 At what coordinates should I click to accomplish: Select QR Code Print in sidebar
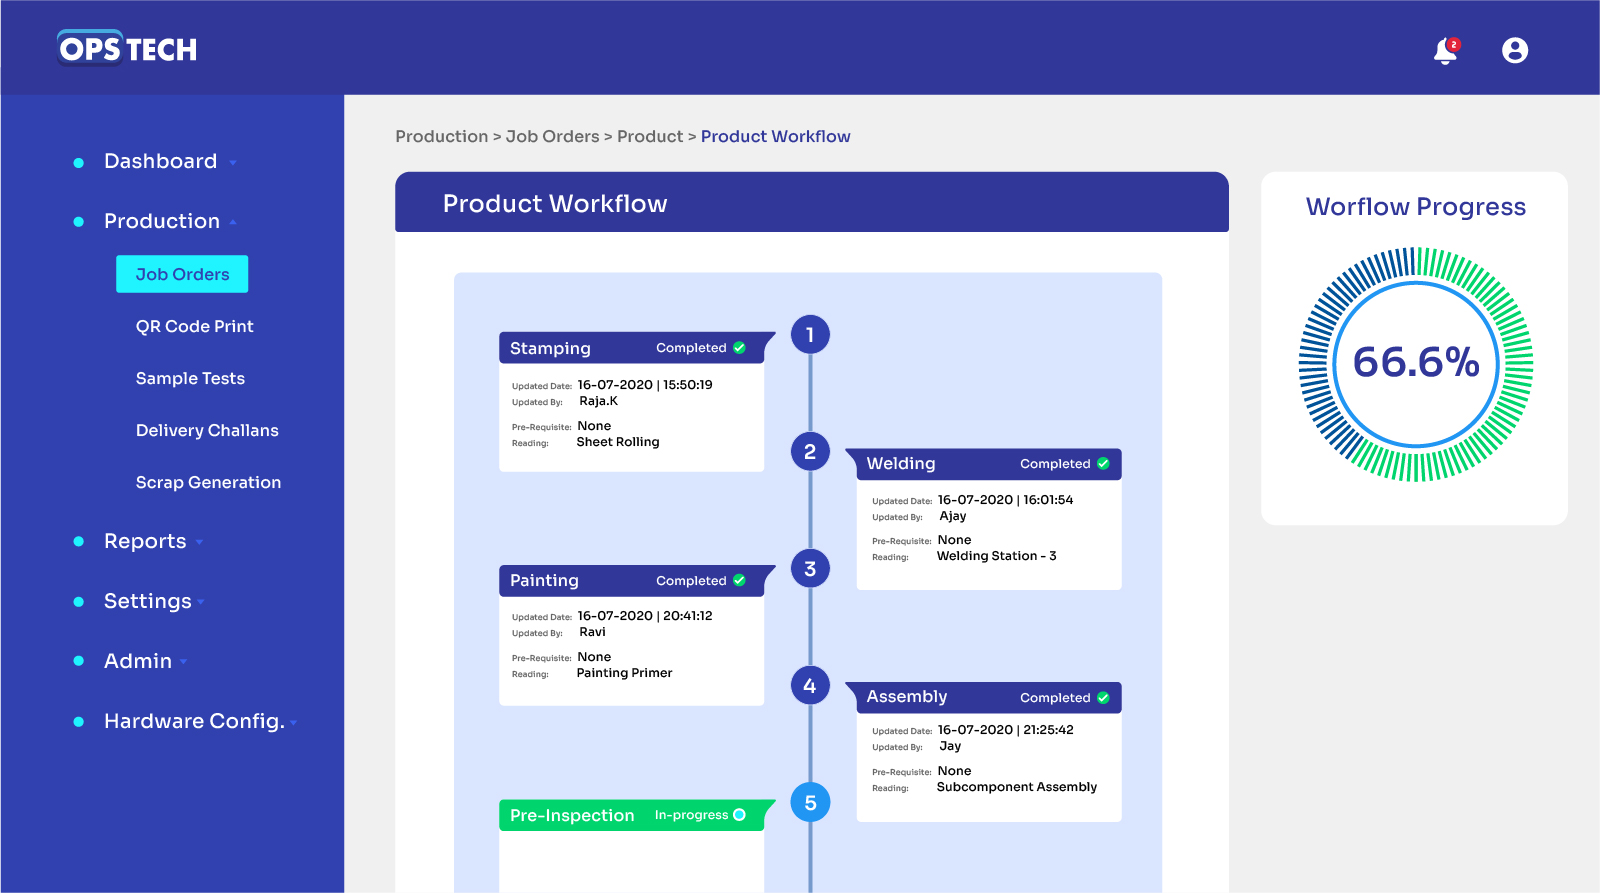195,326
